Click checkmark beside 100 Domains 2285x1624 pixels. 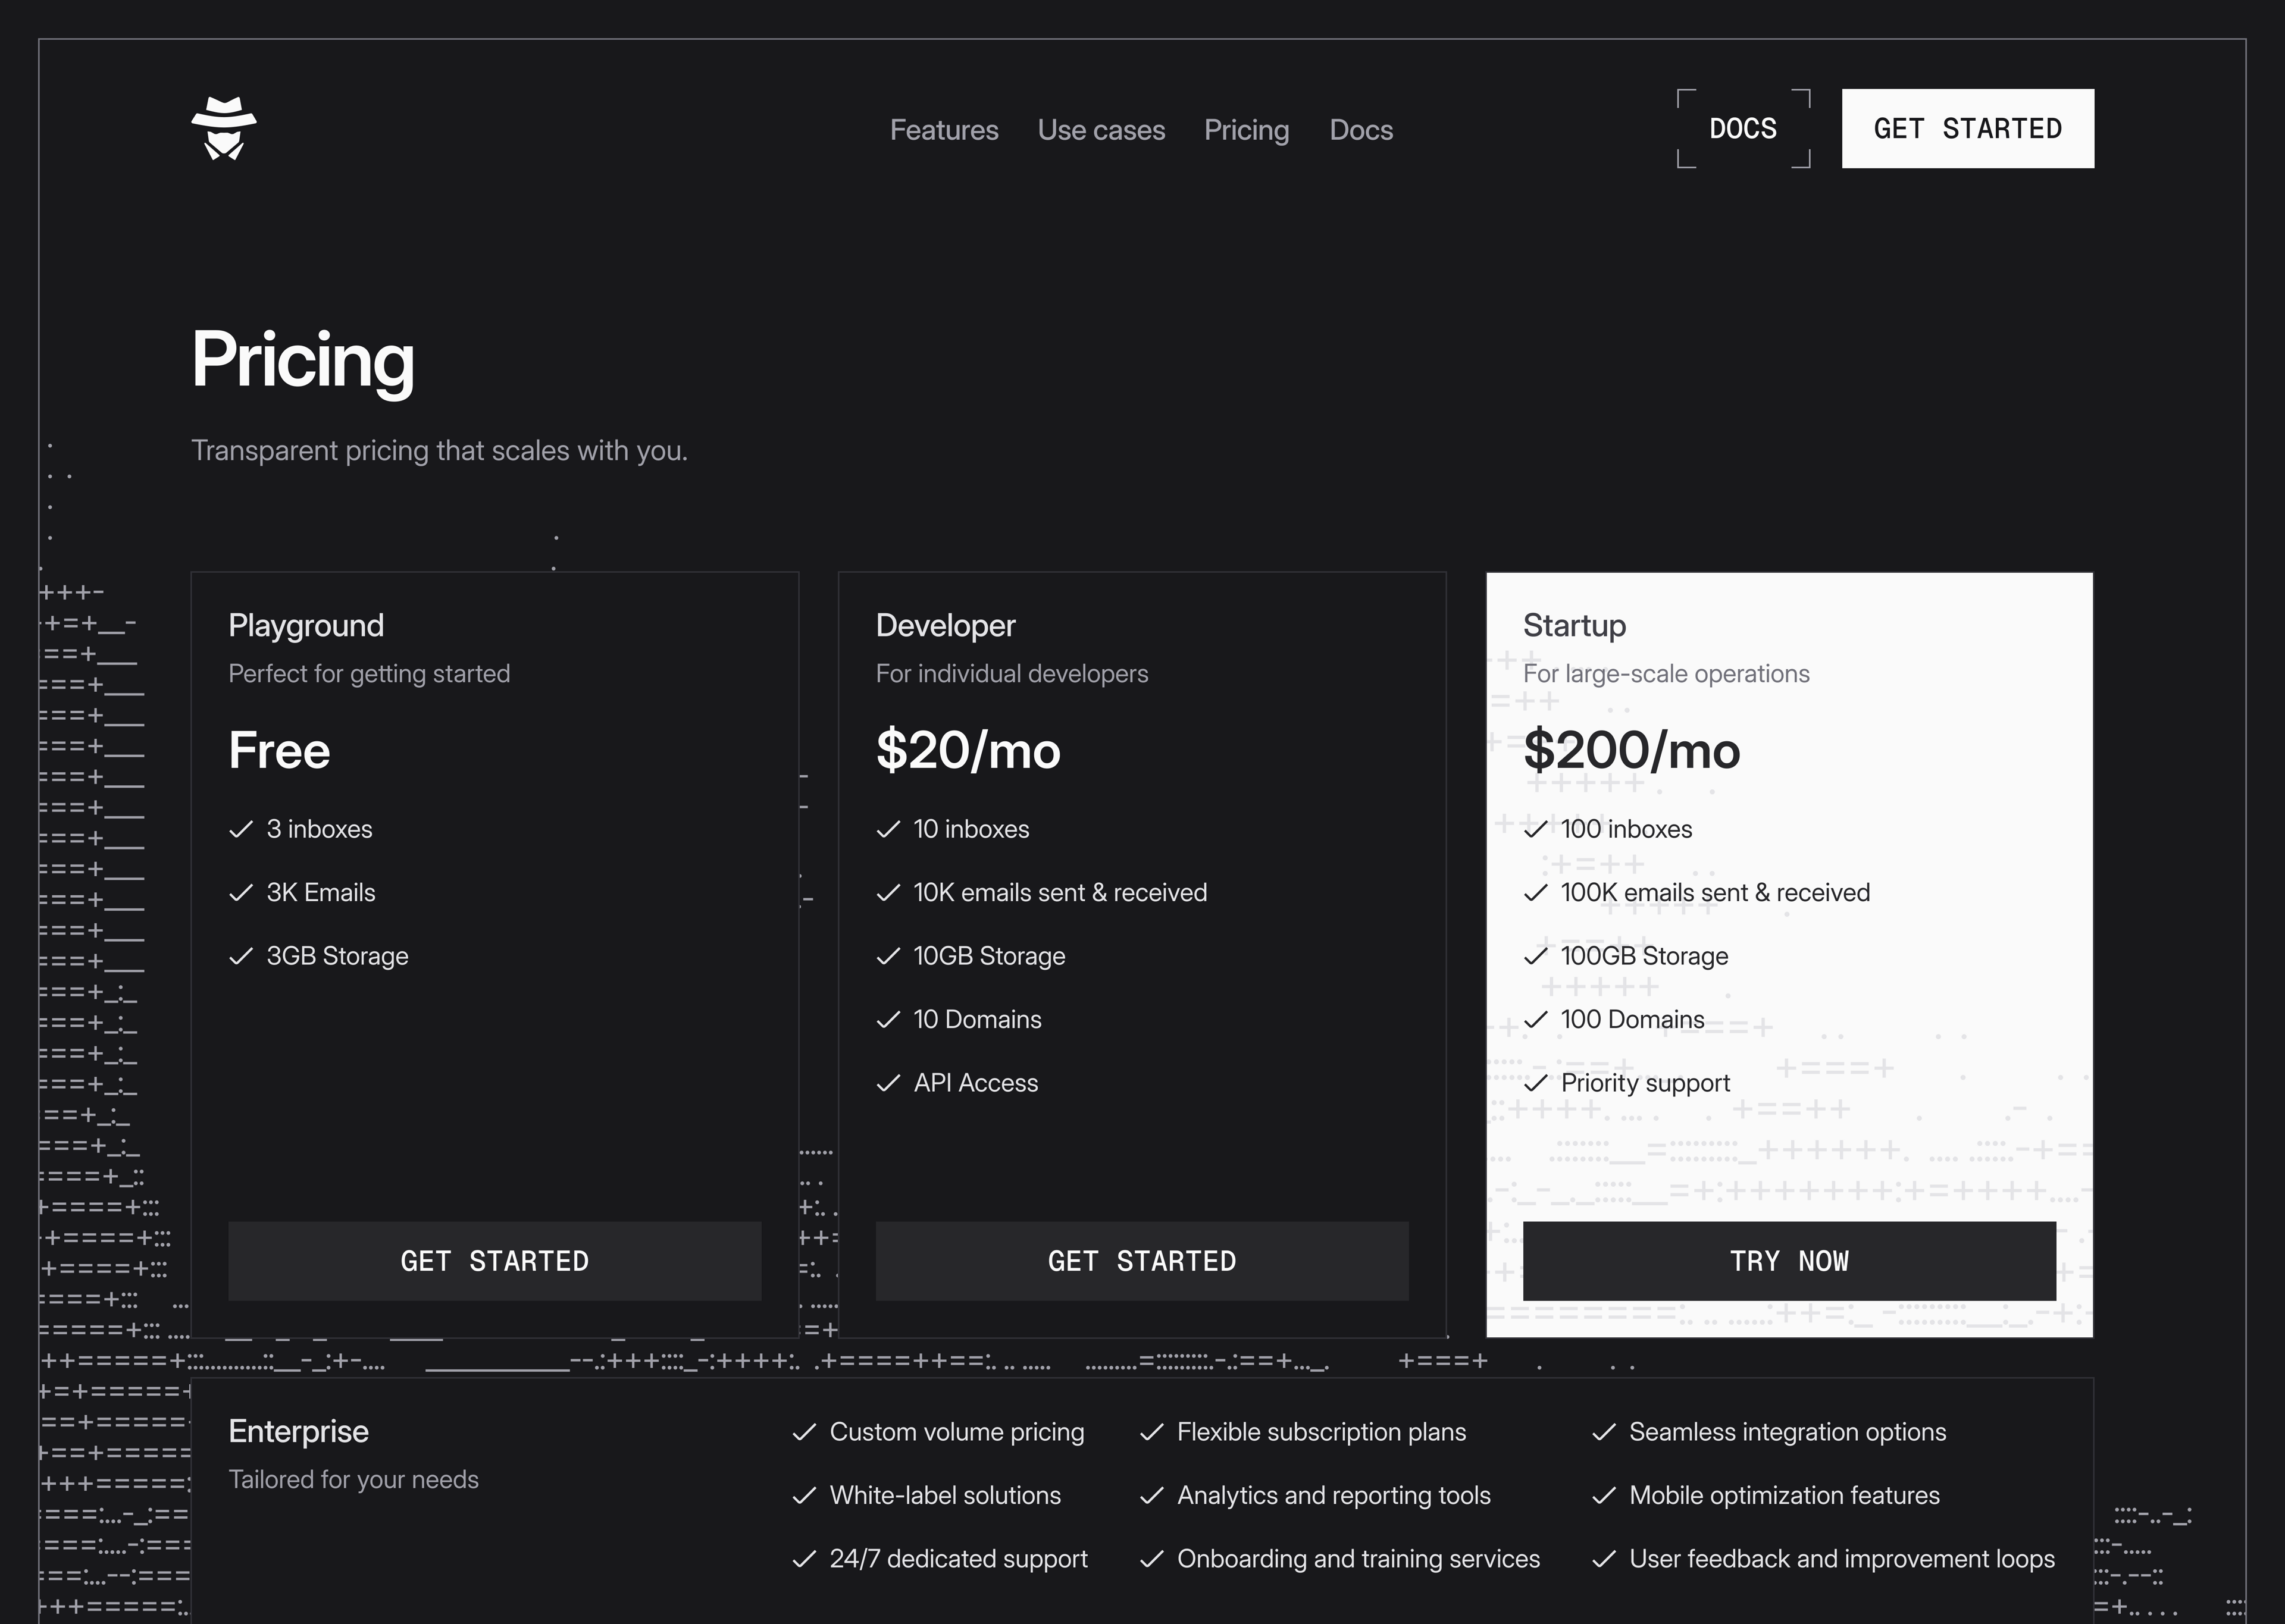coord(1536,1019)
